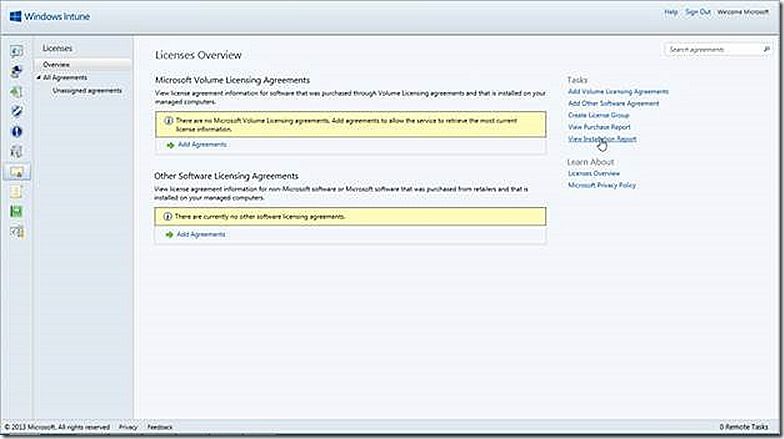Open the Feedback footer link
The image size is (784, 439).
(x=160, y=427)
